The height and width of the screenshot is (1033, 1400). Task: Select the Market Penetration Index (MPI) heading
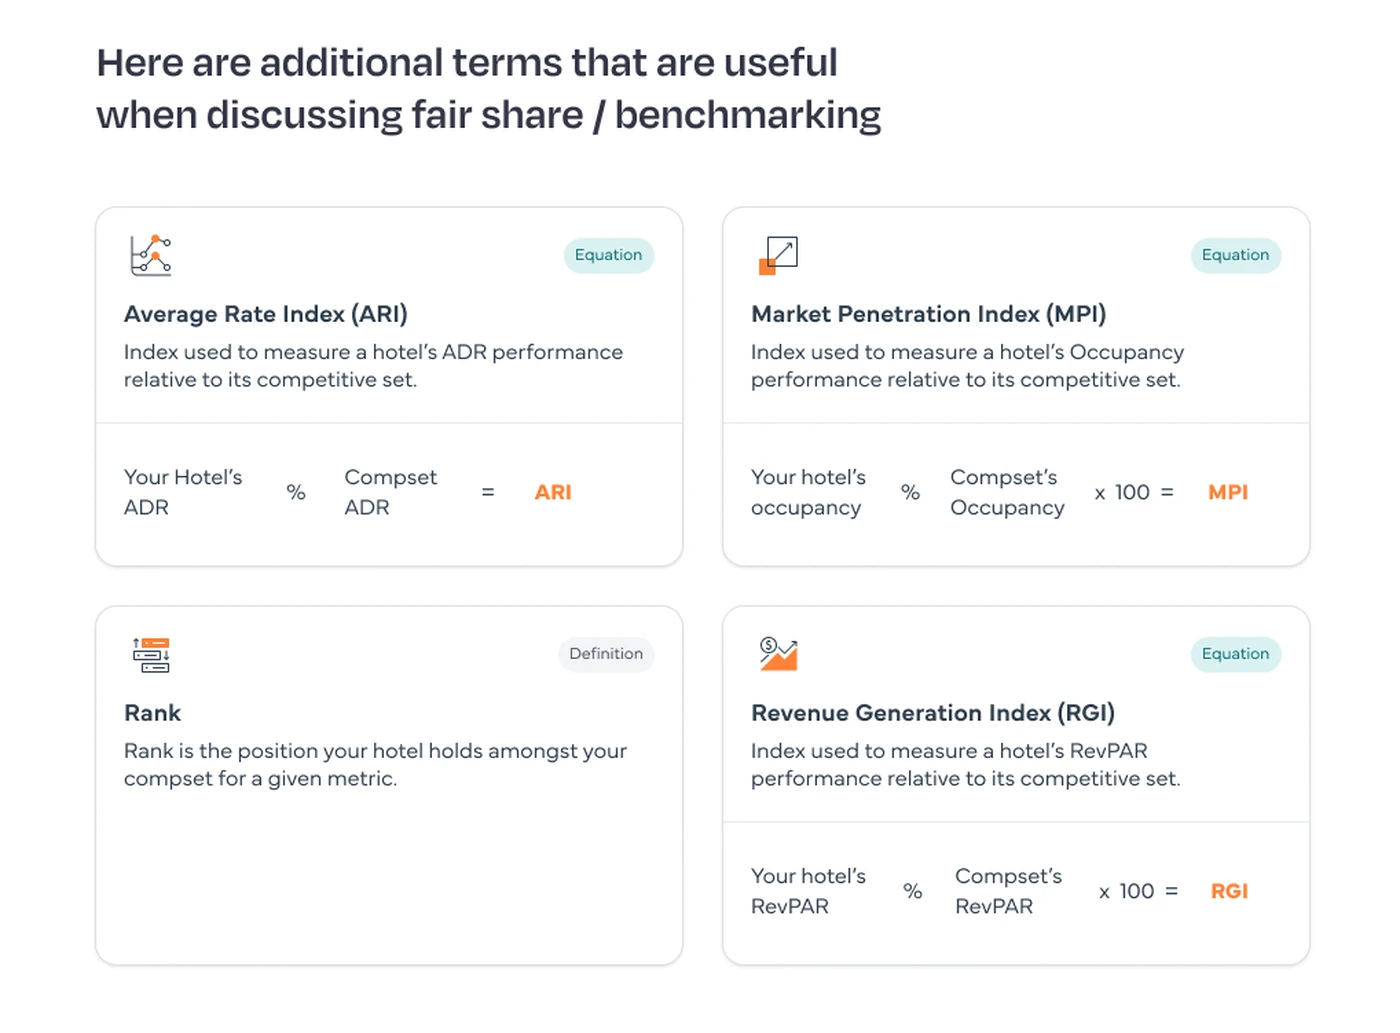click(x=928, y=314)
